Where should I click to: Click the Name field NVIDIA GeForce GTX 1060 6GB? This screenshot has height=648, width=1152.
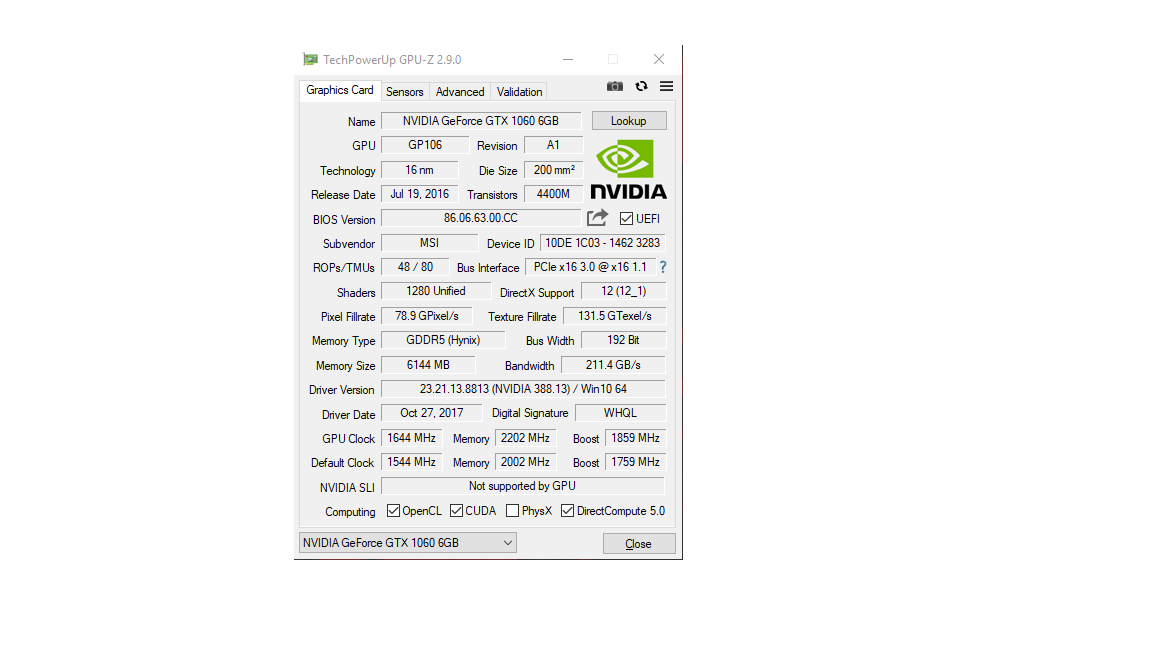(481, 120)
